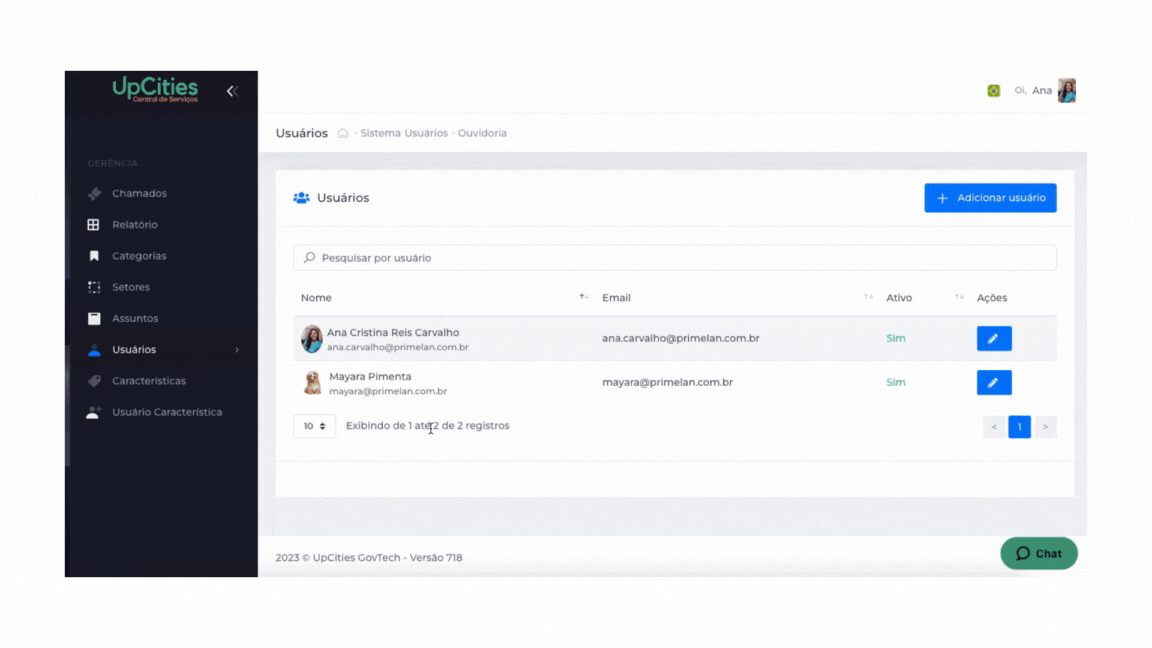
Task: Open the Chat widget
Action: coord(1039,554)
